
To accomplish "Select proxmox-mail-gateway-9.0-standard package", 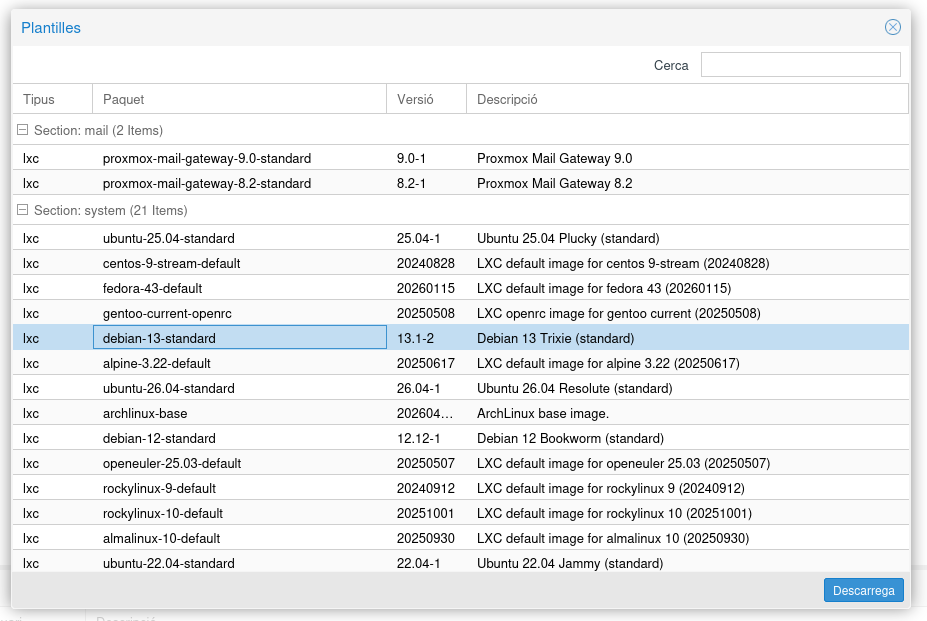I will pos(207,159).
